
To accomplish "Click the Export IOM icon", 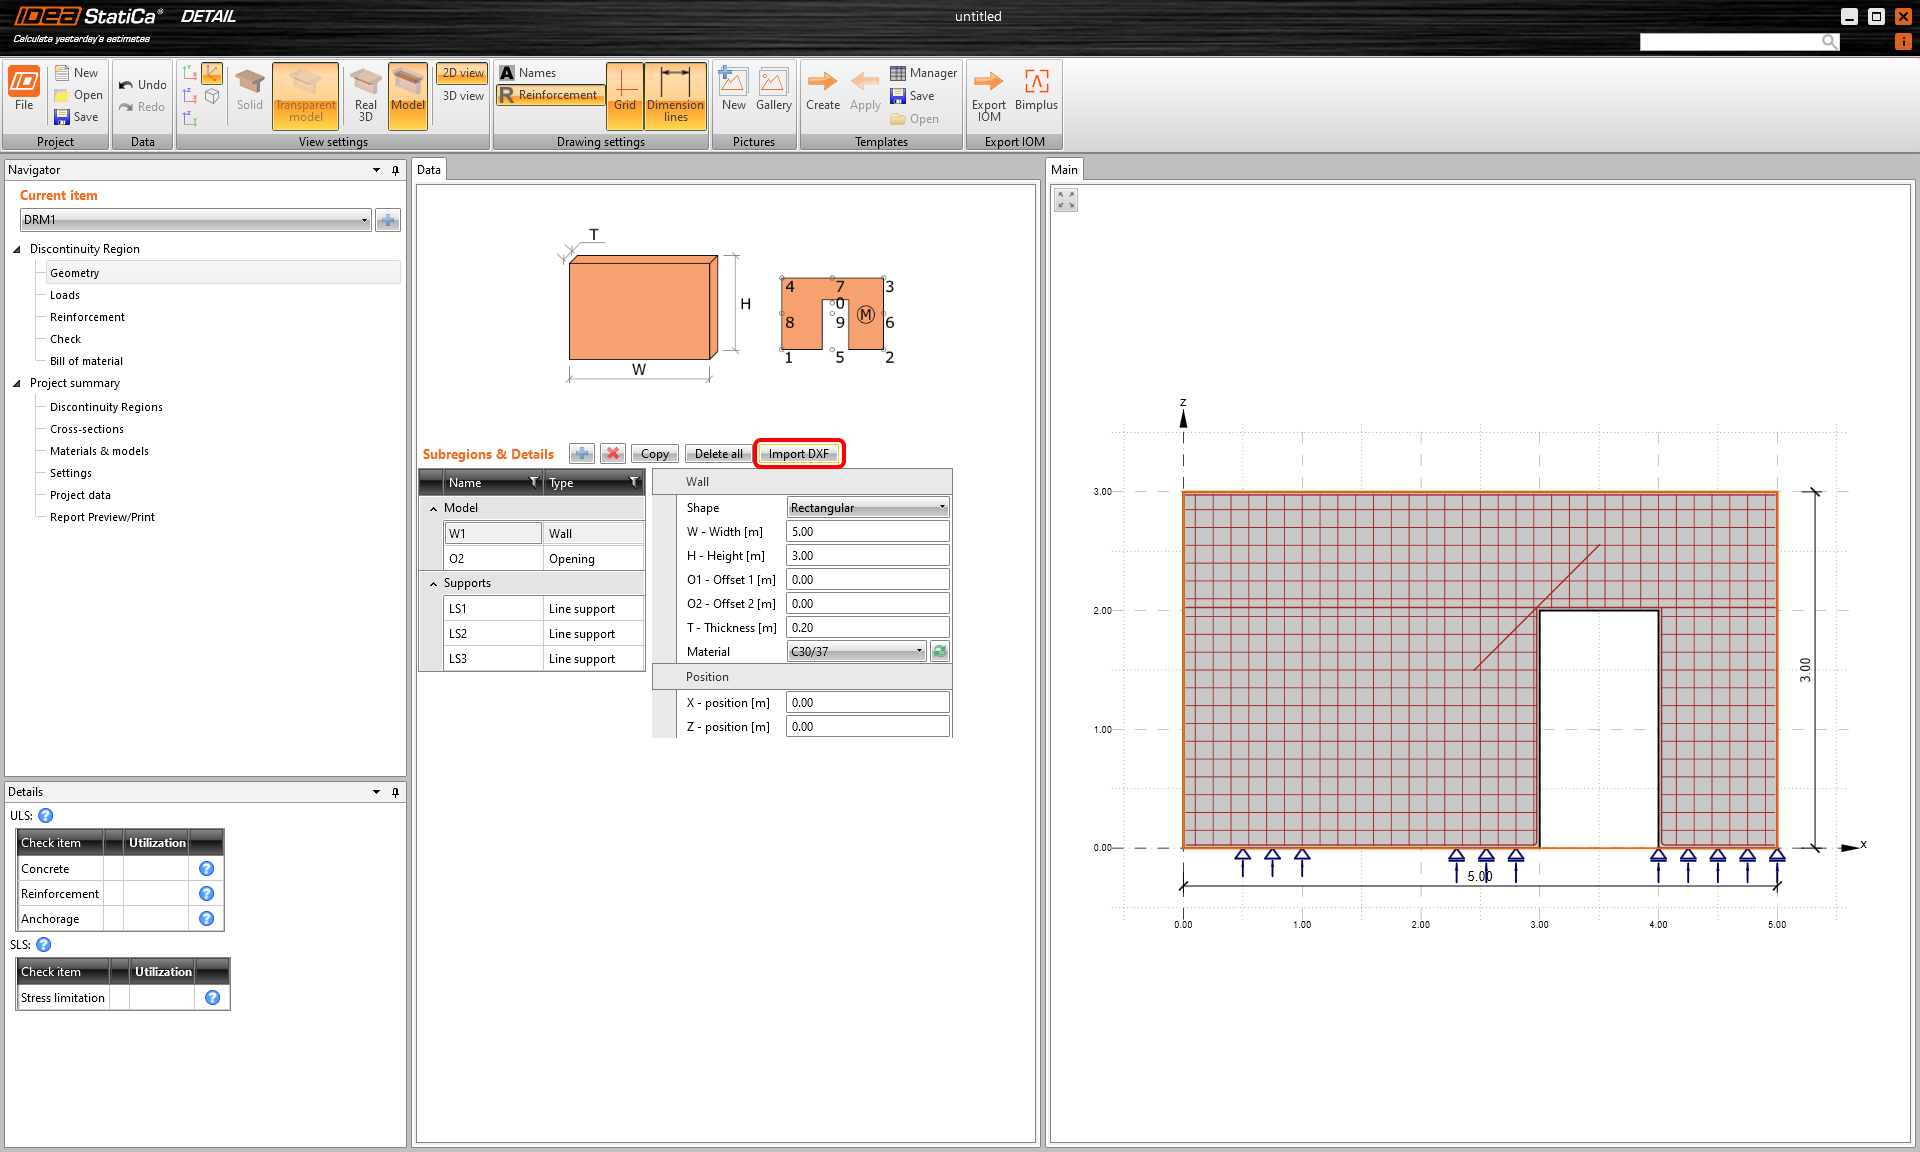I will point(988,94).
